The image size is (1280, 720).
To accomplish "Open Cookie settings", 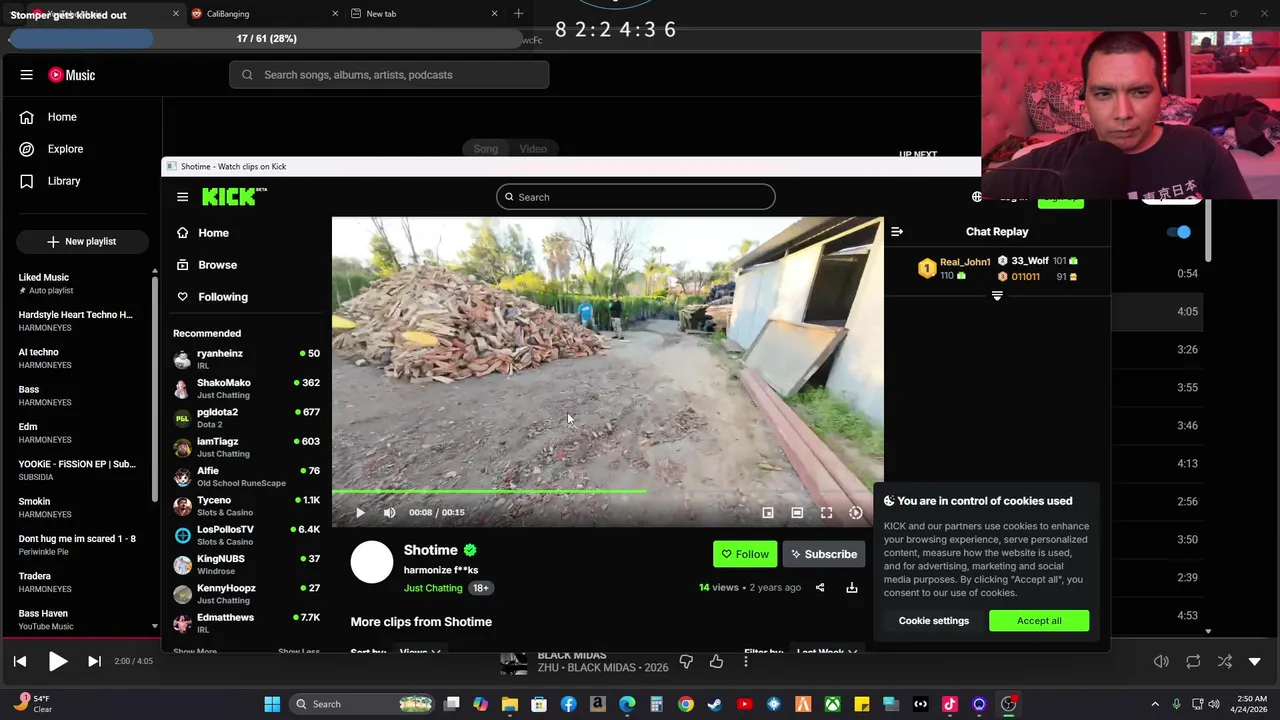I will coord(933,621).
